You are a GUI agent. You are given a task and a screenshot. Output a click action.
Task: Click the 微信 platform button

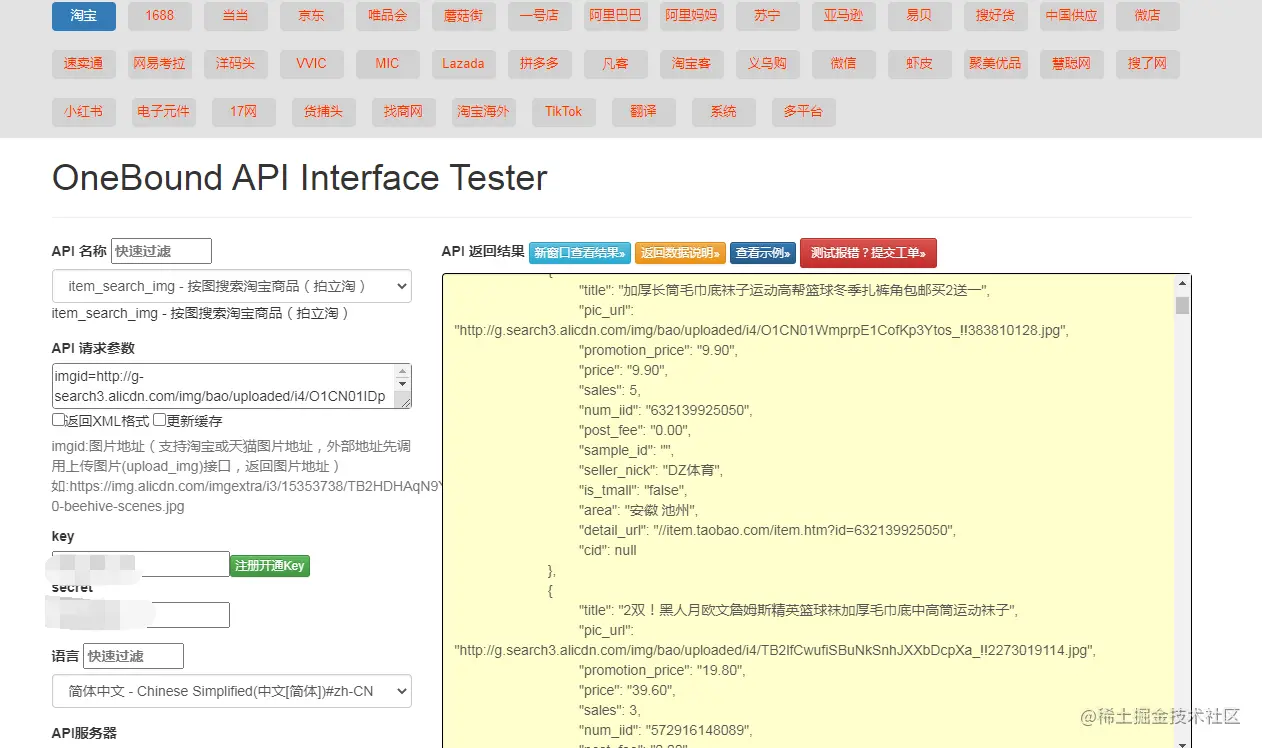pos(843,64)
